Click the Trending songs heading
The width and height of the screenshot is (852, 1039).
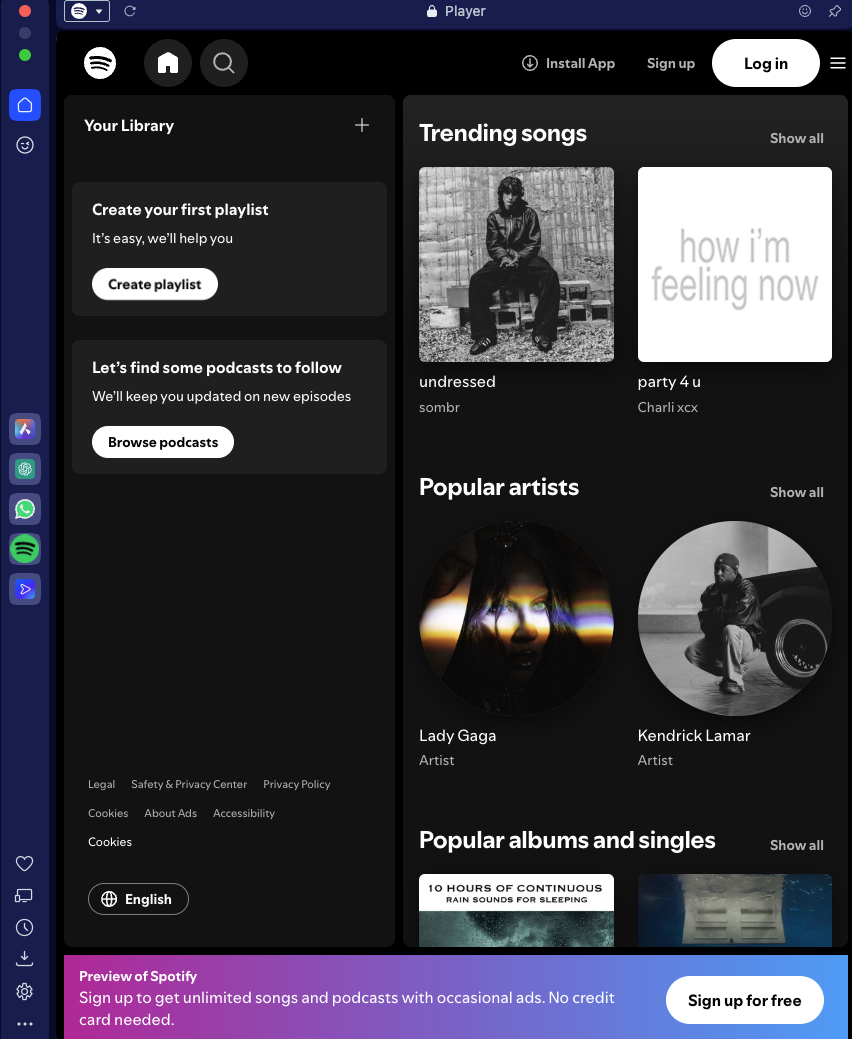click(x=503, y=133)
